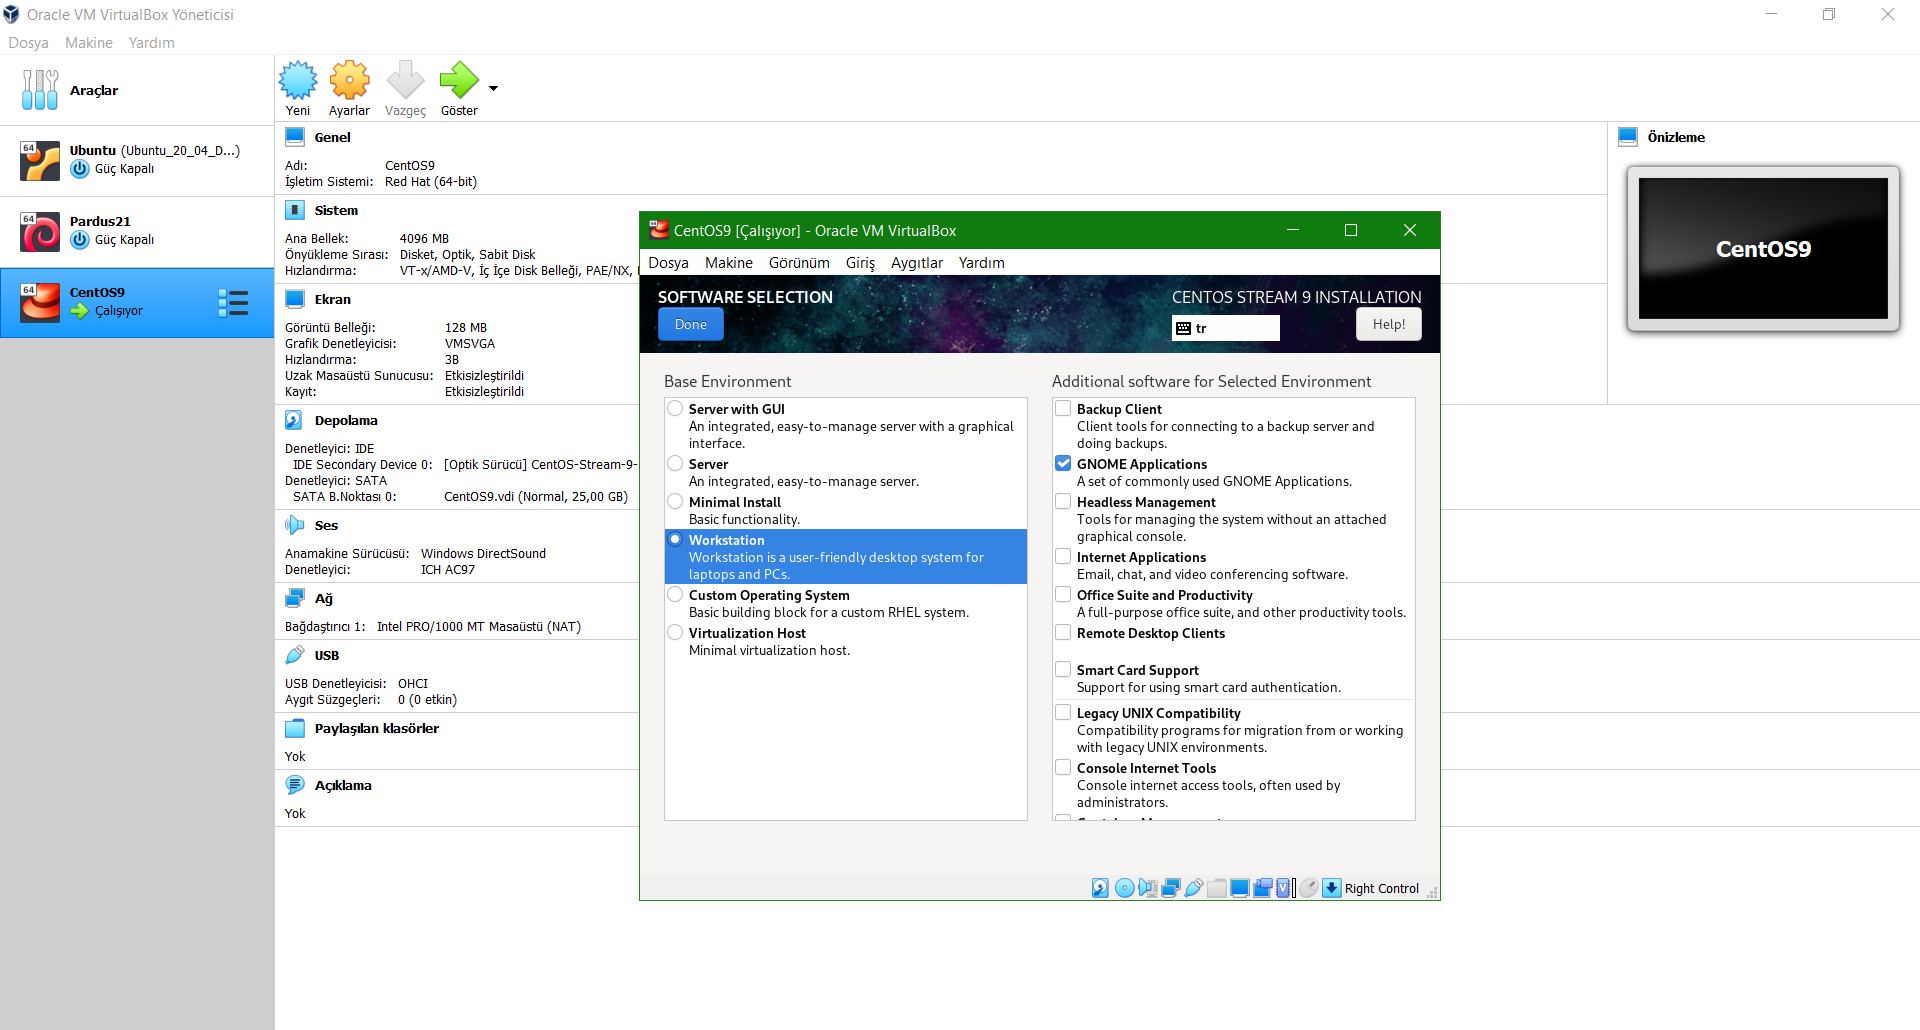Screen dimensions: 1920x1030
Task: Click the Açıklama section icon
Action: click(x=295, y=785)
